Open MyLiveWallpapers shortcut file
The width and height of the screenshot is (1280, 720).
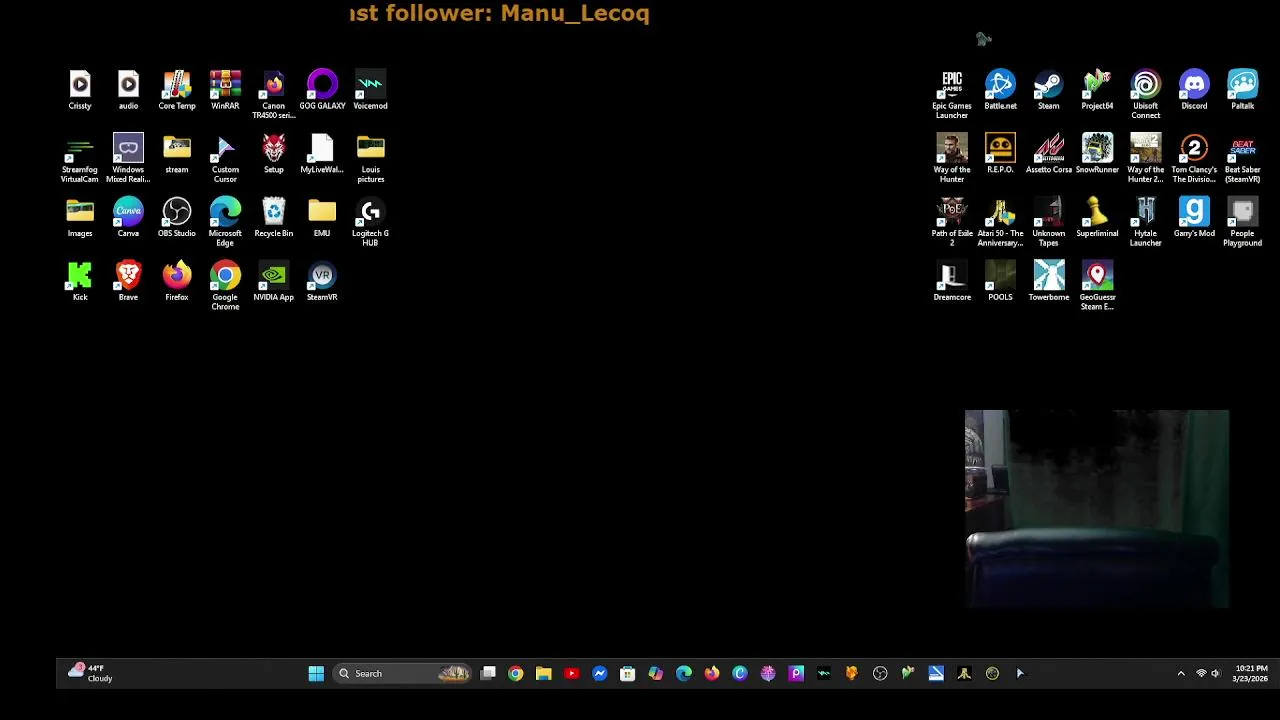tap(322, 154)
